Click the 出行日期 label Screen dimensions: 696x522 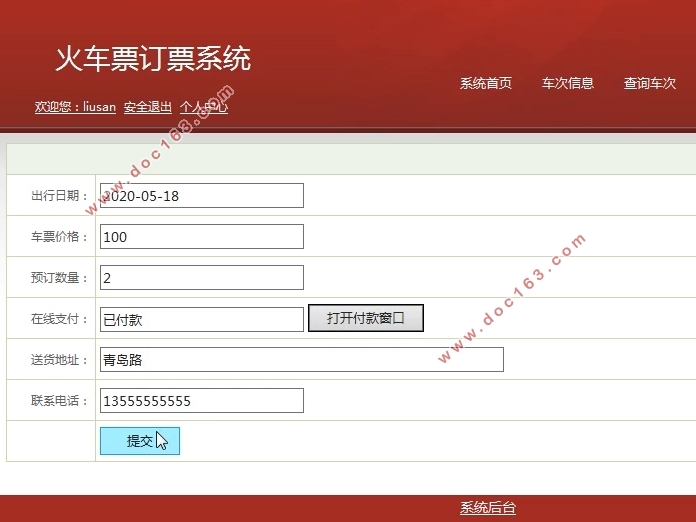coord(59,196)
